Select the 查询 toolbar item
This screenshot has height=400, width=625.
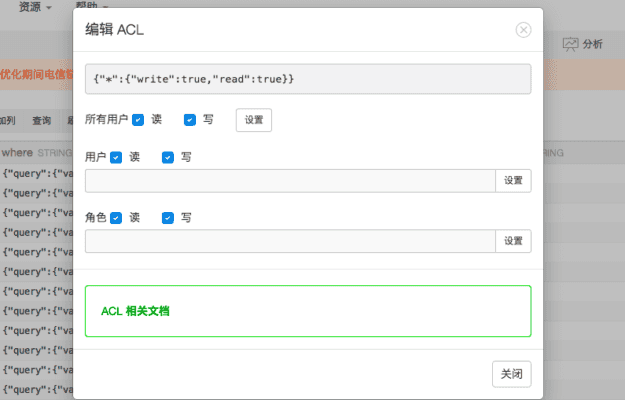click(42, 120)
